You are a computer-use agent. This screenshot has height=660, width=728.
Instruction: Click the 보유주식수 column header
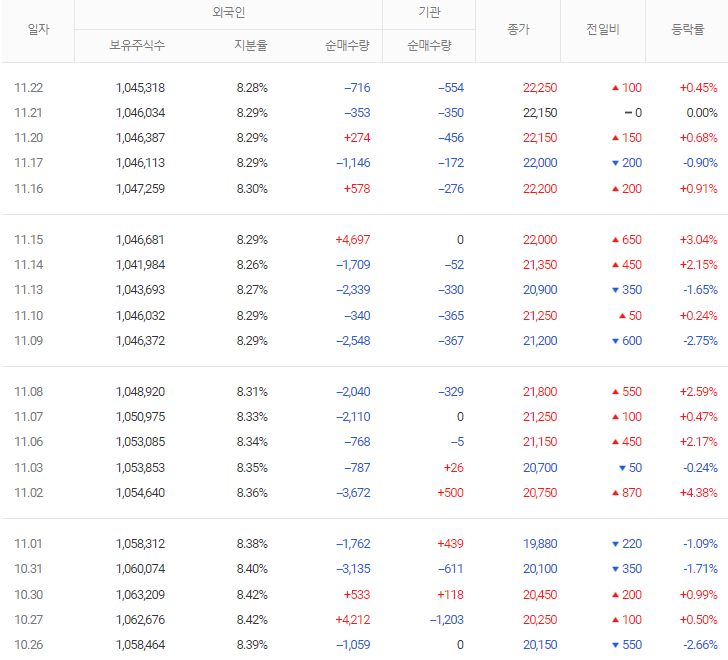coord(137,45)
